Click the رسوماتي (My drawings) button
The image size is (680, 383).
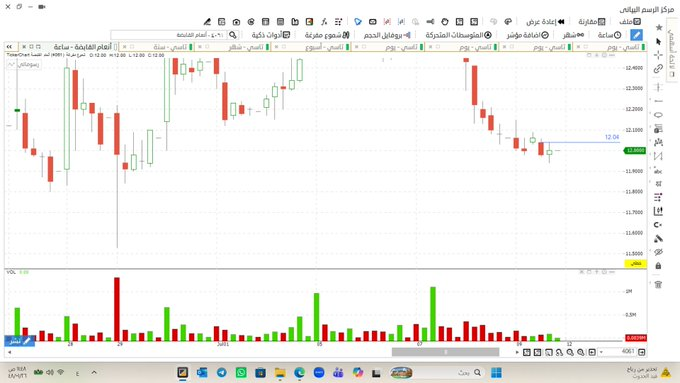[x=24, y=64]
